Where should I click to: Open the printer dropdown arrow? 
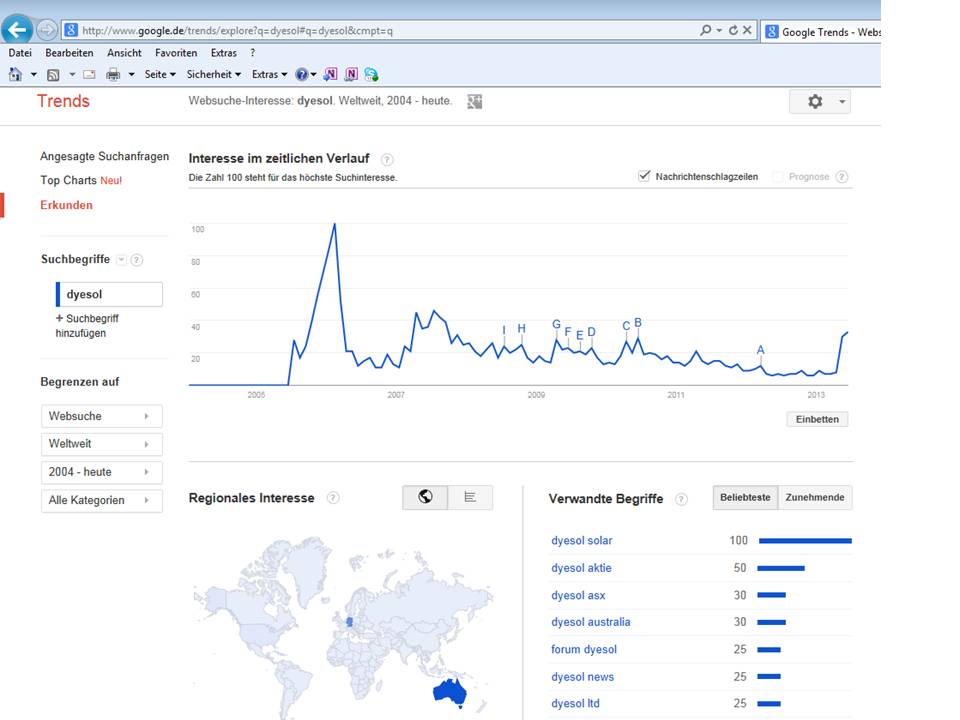coord(131,75)
